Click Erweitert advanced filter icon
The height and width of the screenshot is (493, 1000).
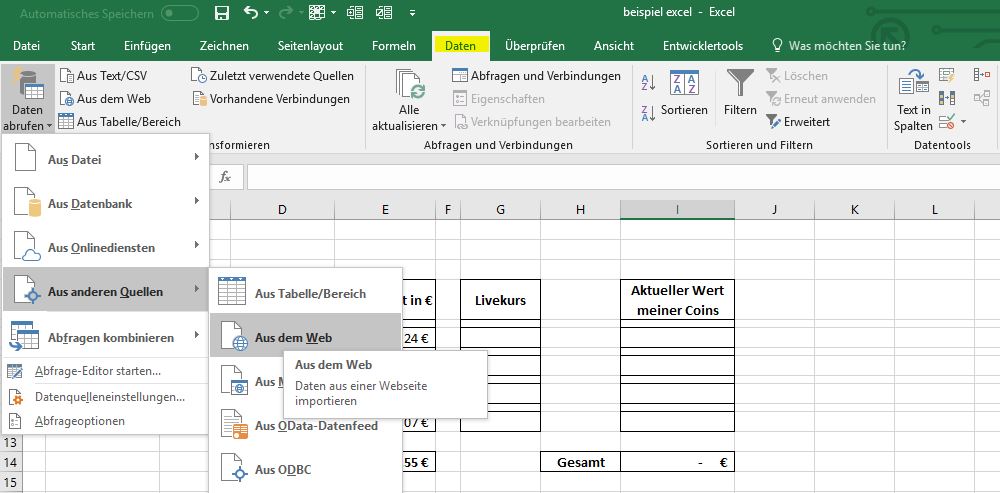tap(798, 122)
